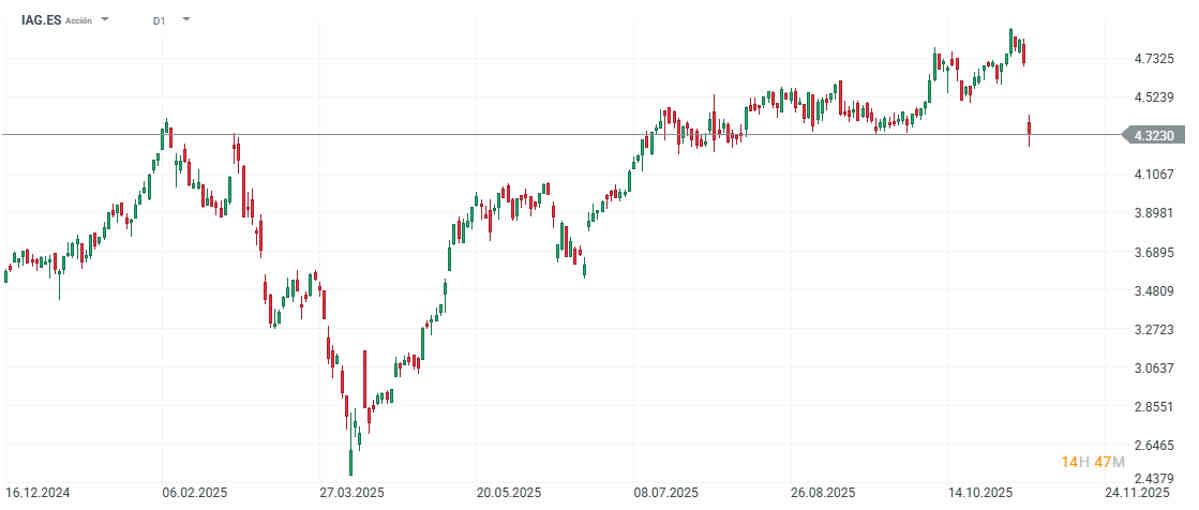The height and width of the screenshot is (510, 1199).
Task: Click the 24.11.2025 date on time axis
Action: point(1137,493)
